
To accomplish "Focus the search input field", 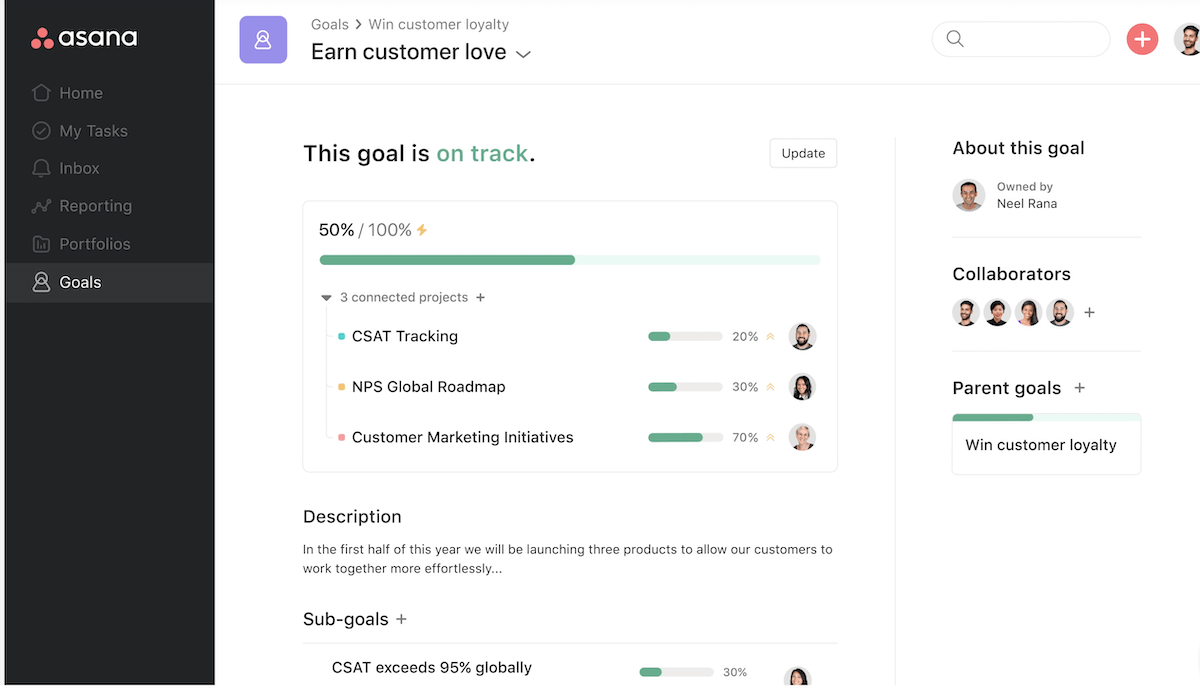I will tap(1030, 39).
